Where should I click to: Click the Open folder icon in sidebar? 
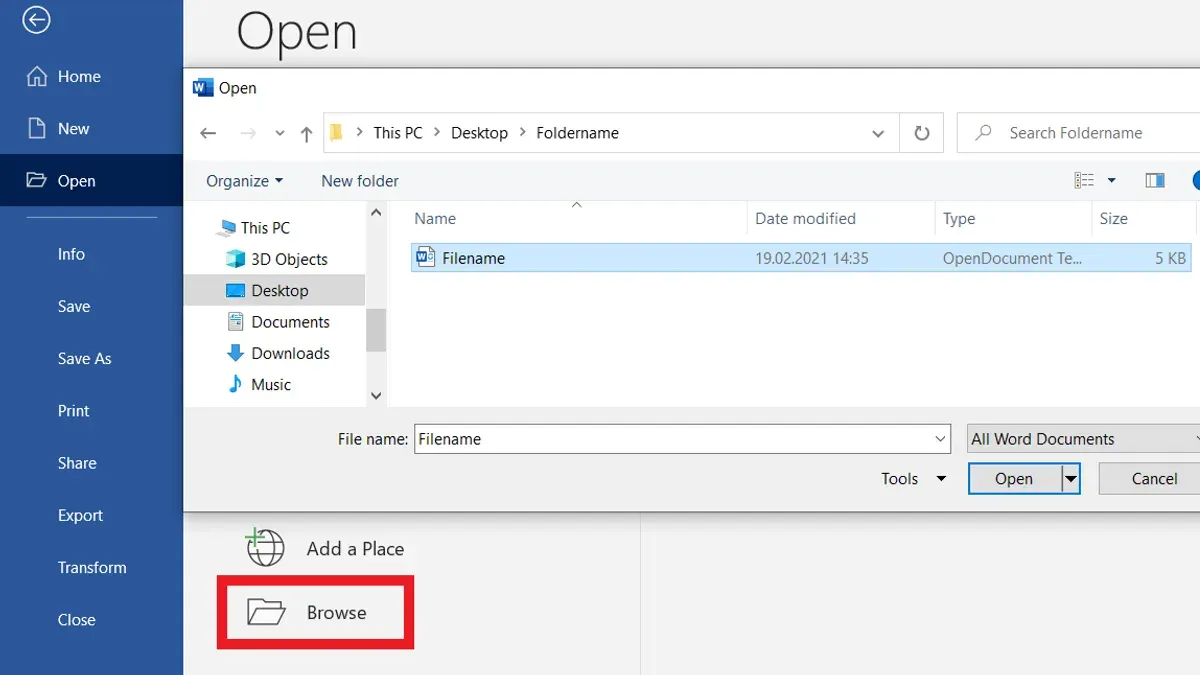click(37, 180)
